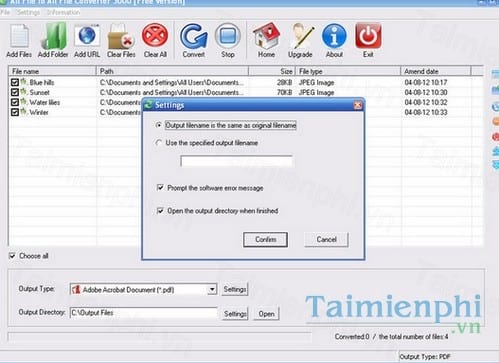Click the PDF icon in Output Type box
The height and width of the screenshot is (363, 499).
pyautogui.click(x=76, y=289)
